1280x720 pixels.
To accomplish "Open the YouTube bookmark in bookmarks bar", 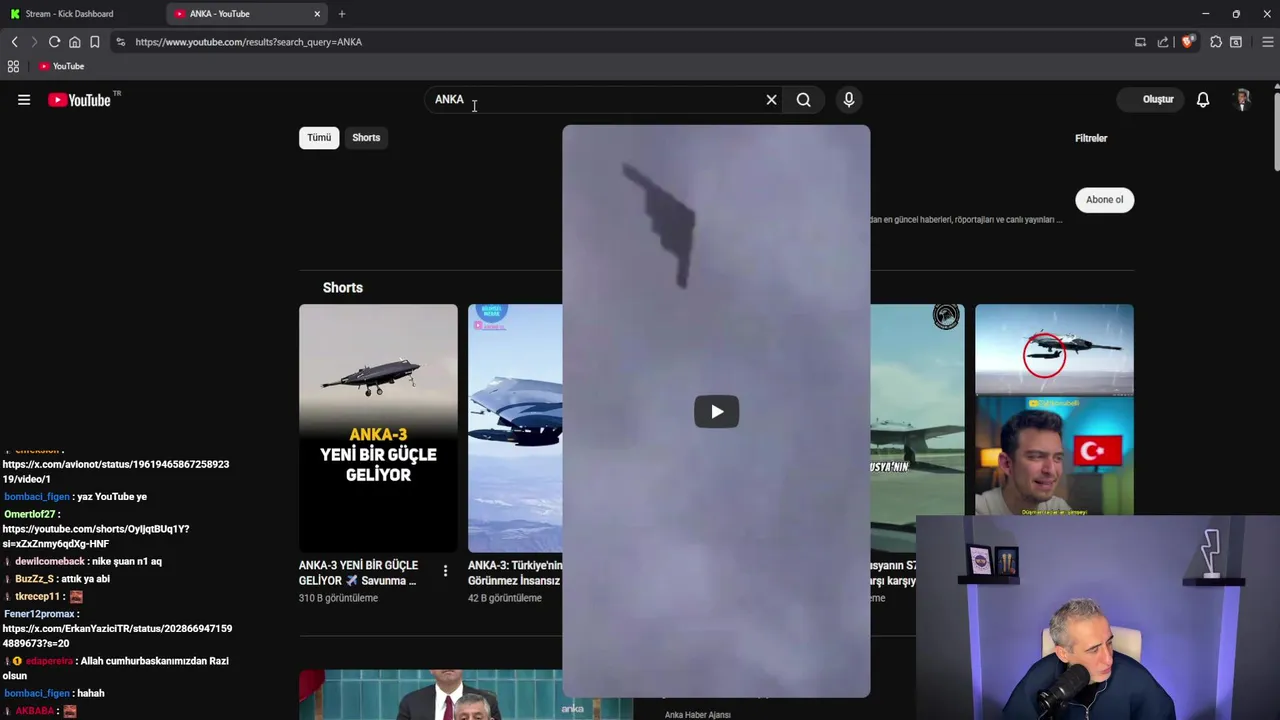I will point(62,66).
